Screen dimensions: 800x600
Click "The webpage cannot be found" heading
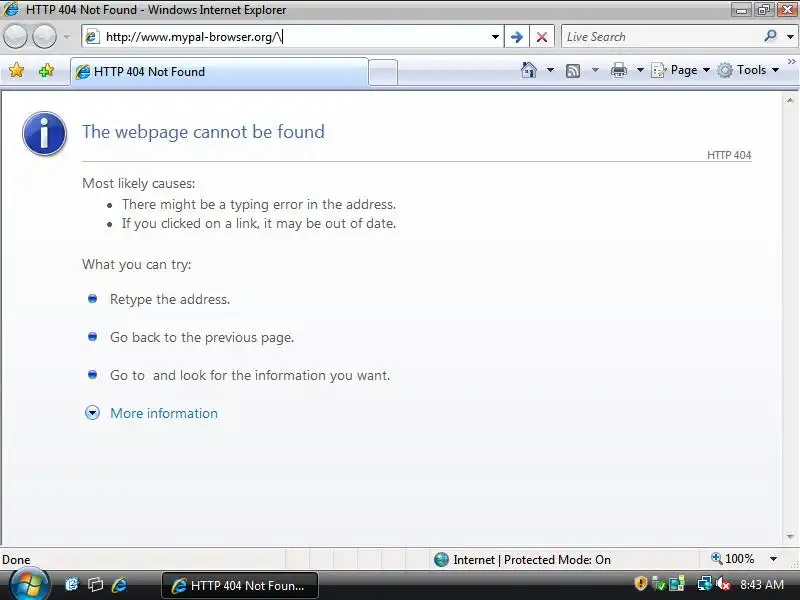[x=203, y=132]
